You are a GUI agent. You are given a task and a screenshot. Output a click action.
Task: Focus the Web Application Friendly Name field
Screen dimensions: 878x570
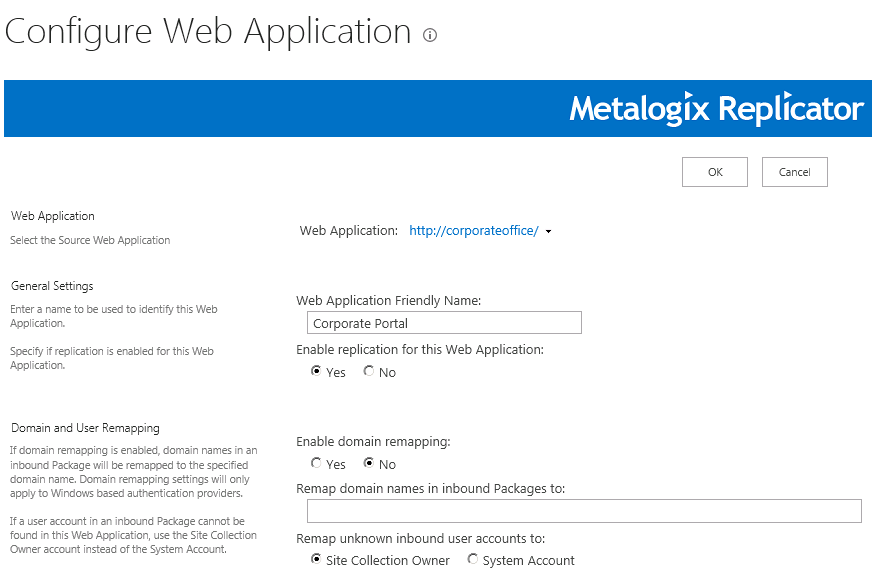pyautogui.click(x=444, y=323)
